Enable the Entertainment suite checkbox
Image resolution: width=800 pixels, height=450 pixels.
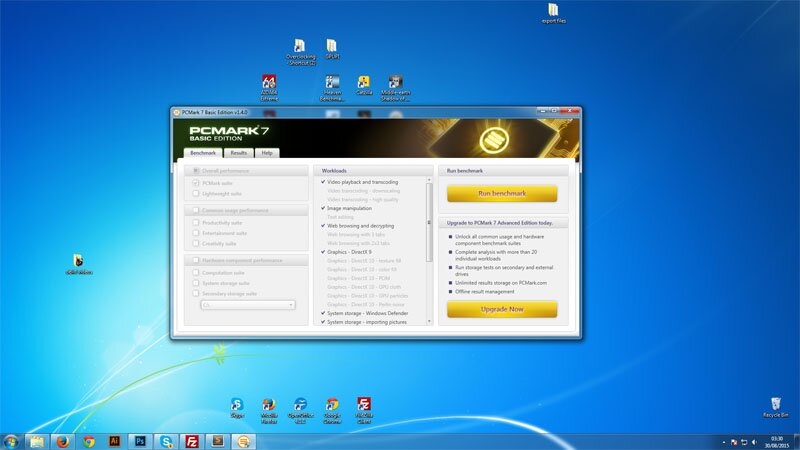click(196, 233)
